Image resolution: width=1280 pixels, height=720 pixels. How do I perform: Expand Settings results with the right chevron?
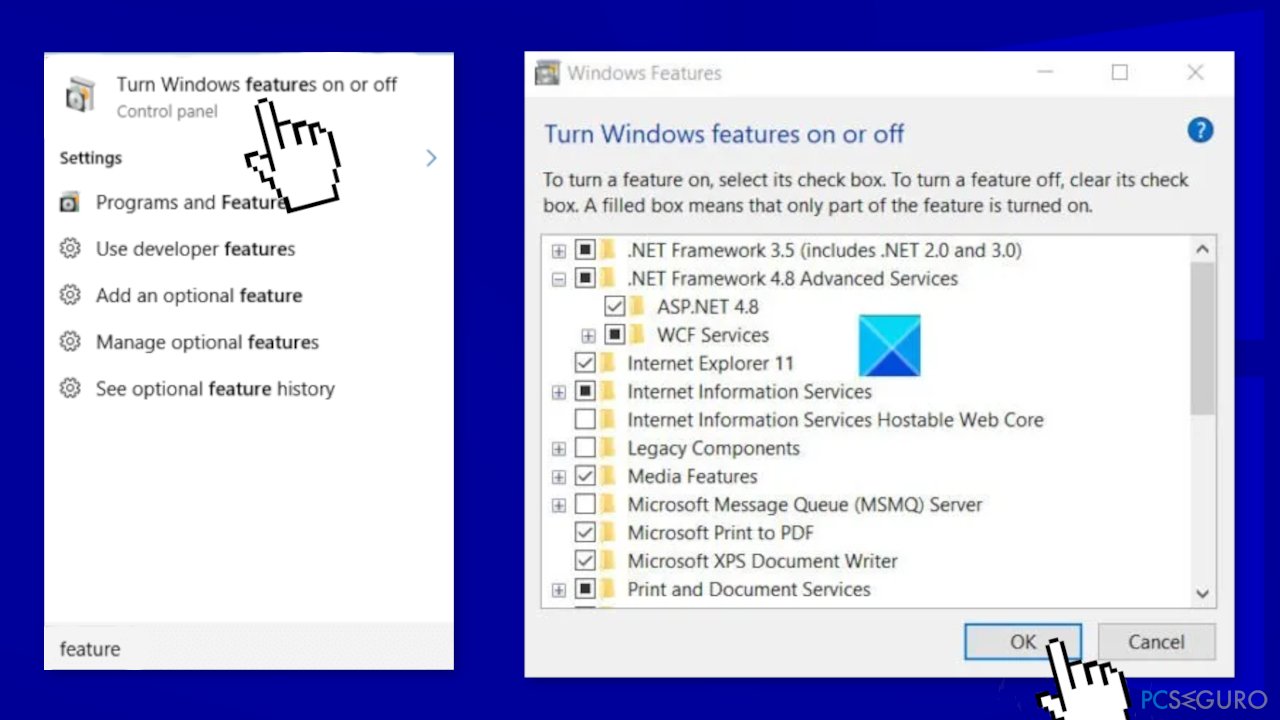pyautogui.click(x=431, y=158)
